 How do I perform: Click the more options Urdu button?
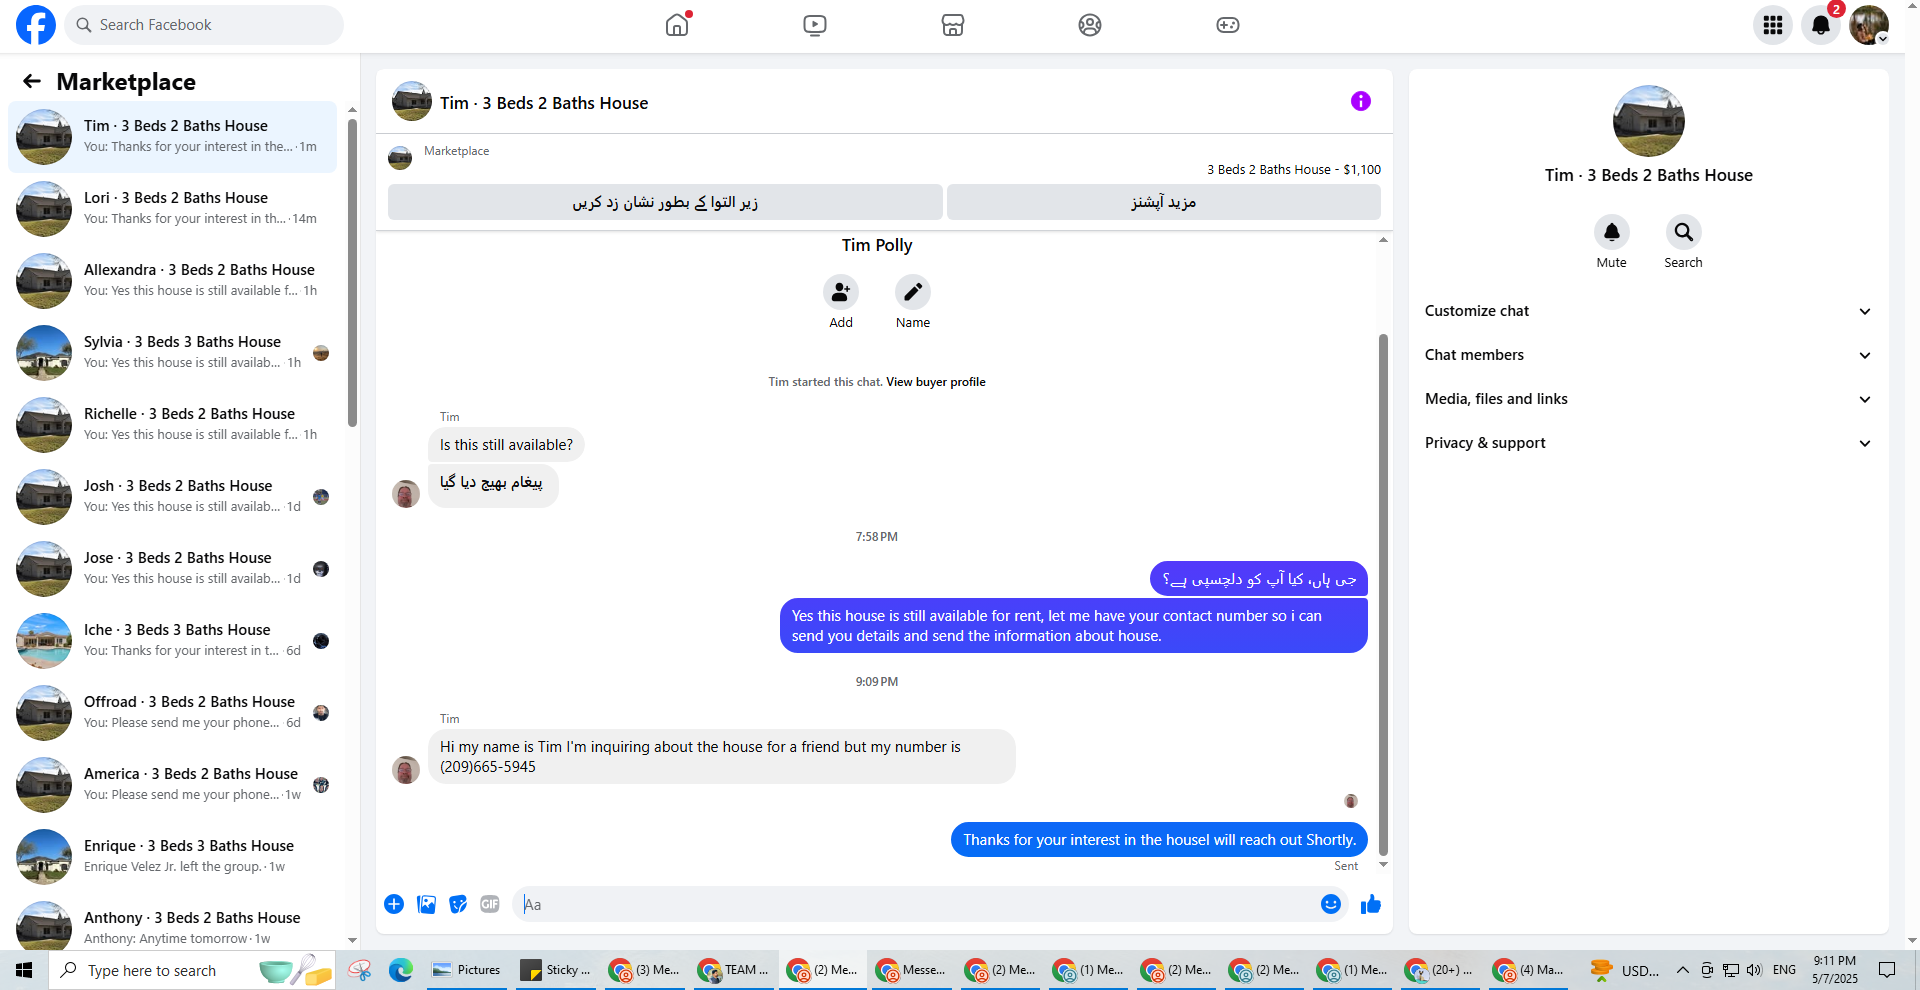tap(1164, 202)
